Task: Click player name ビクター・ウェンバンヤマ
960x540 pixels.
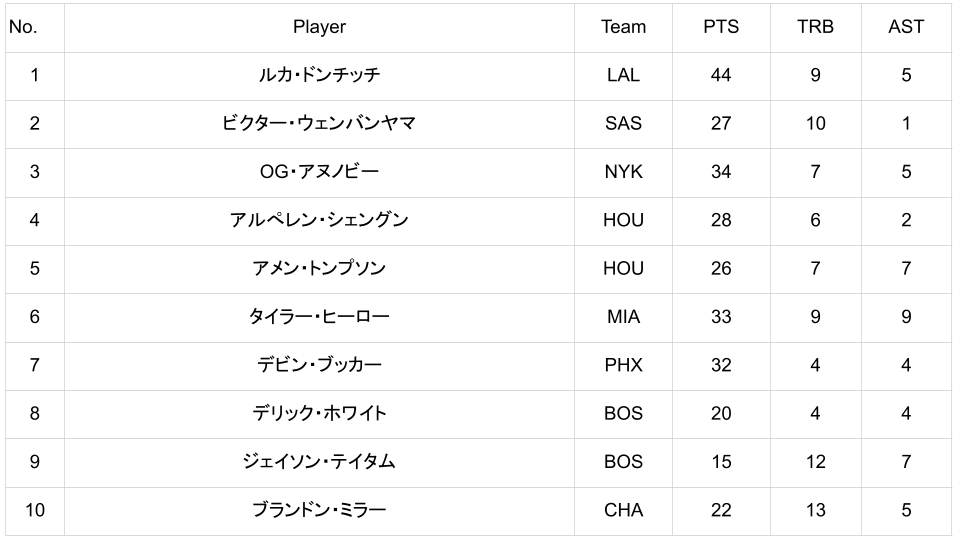Action: pyautogui.click(x=319, y=123)
